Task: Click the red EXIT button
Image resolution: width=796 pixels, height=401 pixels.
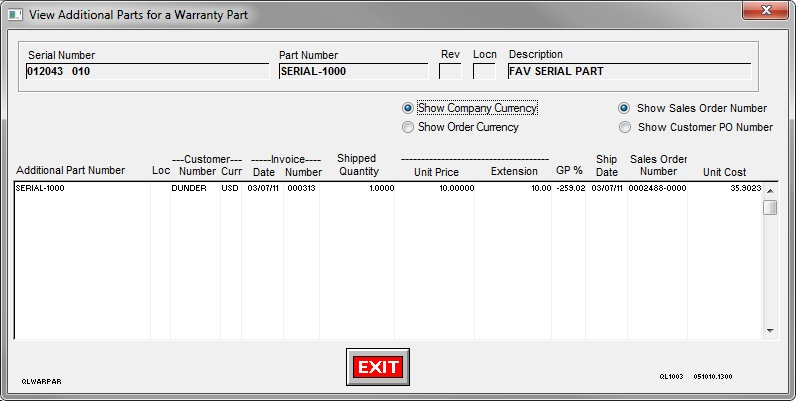Action: (x=378, y=367)
